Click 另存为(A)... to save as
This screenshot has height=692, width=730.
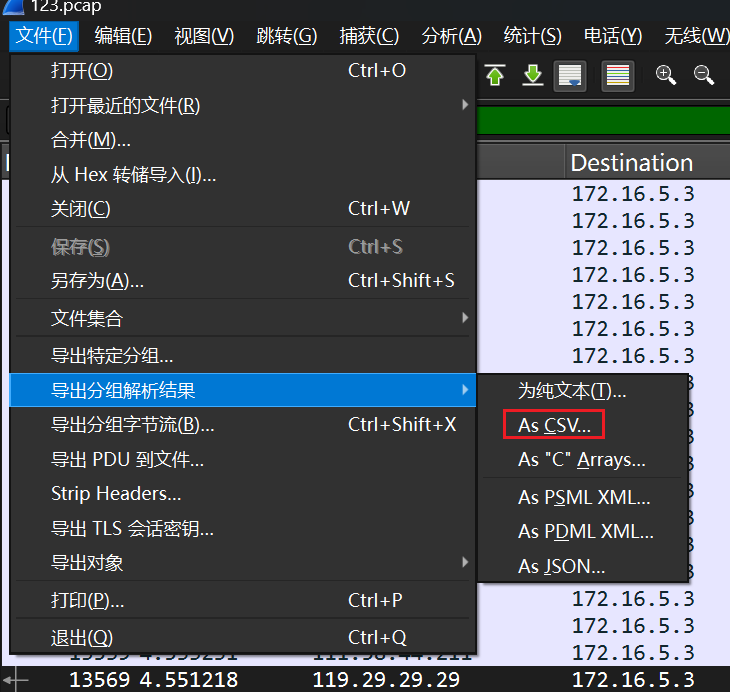coord(97,281)
